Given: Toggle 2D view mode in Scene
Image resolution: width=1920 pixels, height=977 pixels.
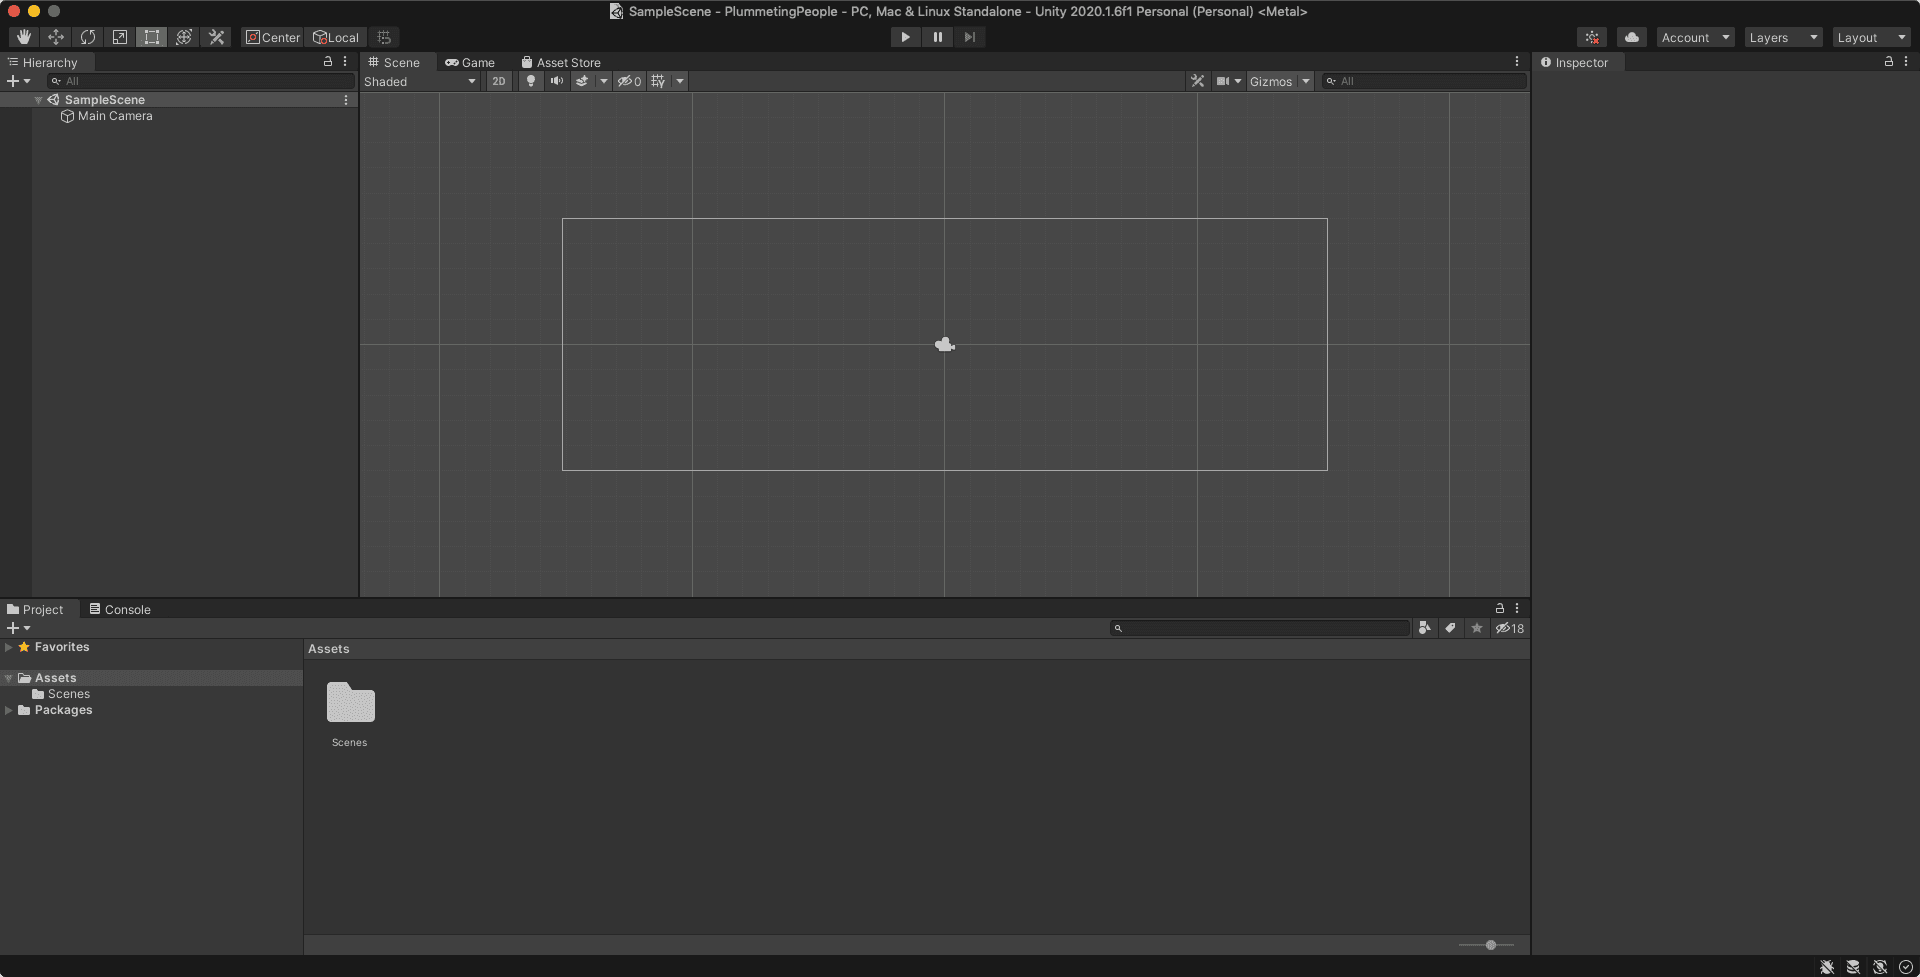Looking at the screenshot, I should coord(498,81).
